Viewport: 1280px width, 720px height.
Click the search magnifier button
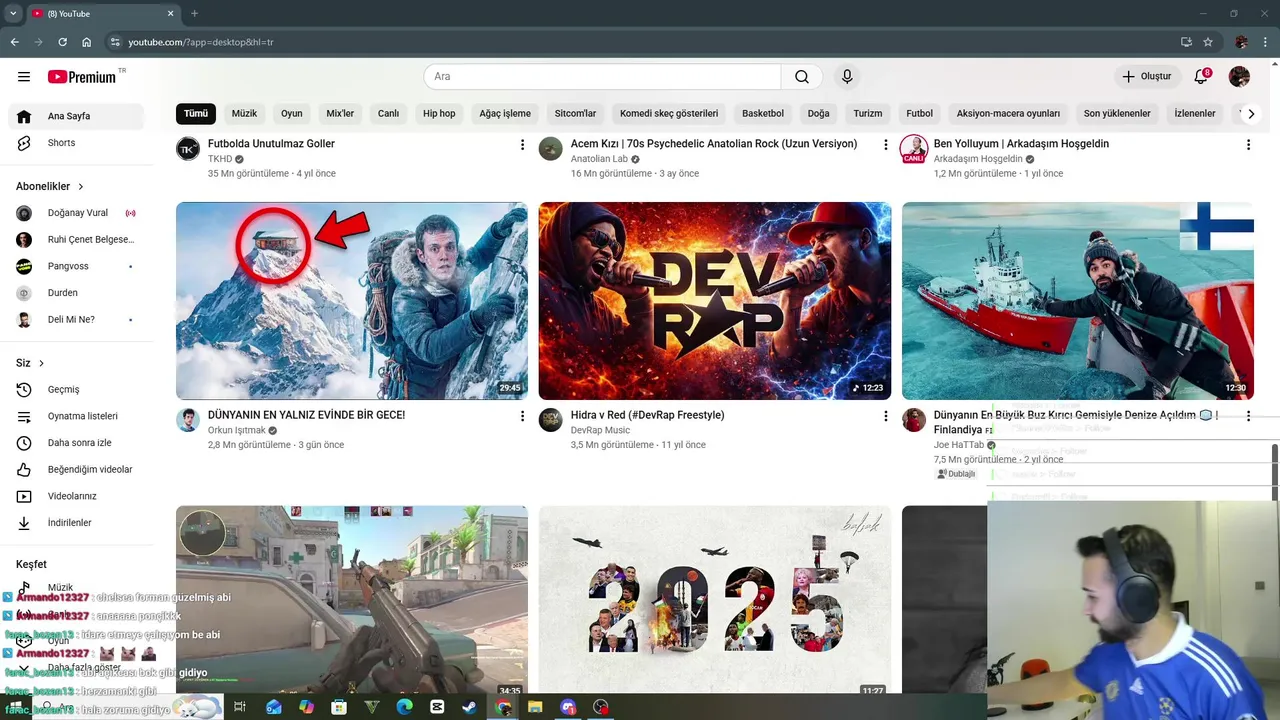point(802,77)
